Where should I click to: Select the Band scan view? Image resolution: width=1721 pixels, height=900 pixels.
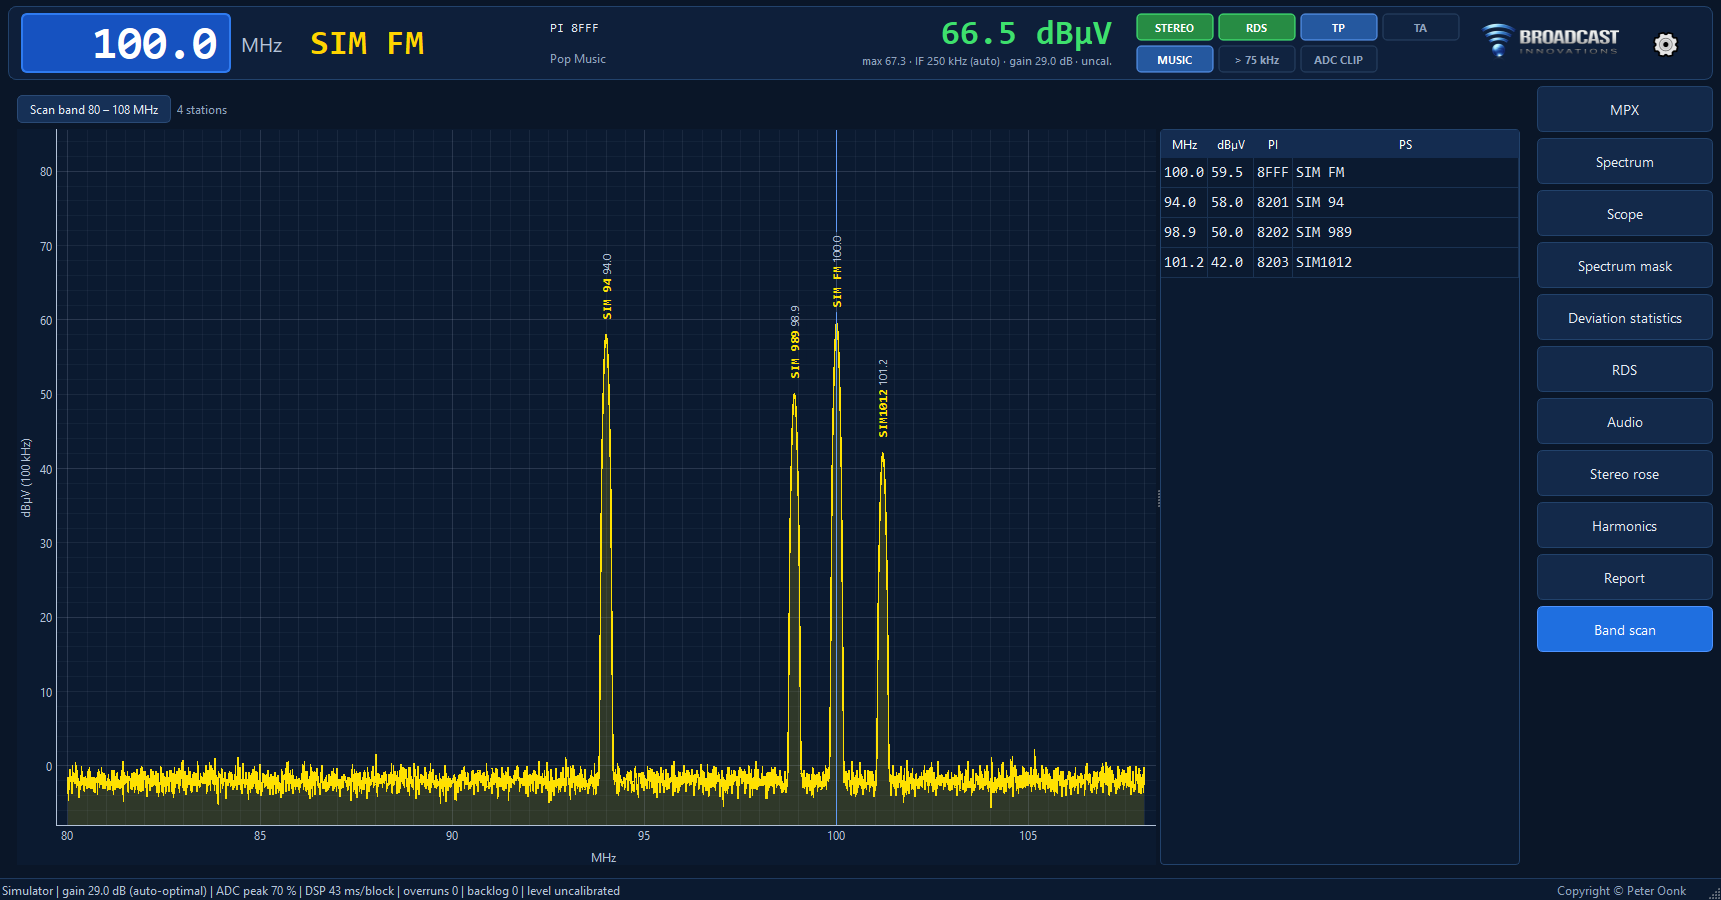[x=1624, y=630]
